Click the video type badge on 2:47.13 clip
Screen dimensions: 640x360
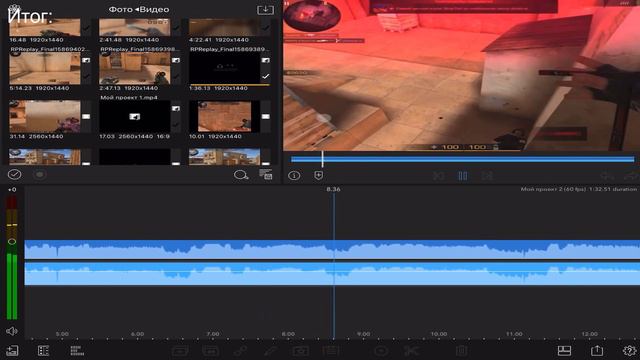coord(176,60)
